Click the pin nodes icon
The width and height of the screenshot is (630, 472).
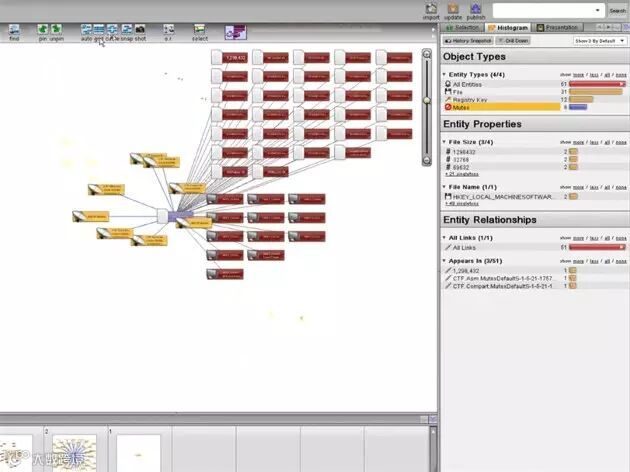click(42, 29)
